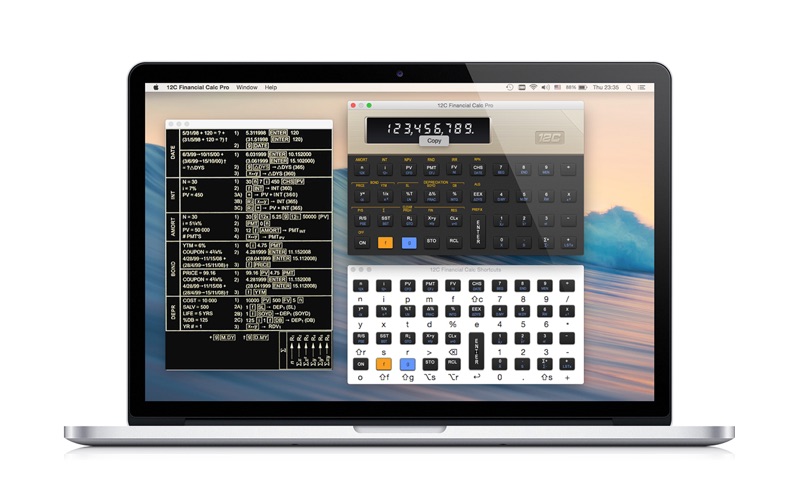Viewport: 800px width, 500px height.
Task: Click the SST key in calculator window
Action: (x=385, y=220)
